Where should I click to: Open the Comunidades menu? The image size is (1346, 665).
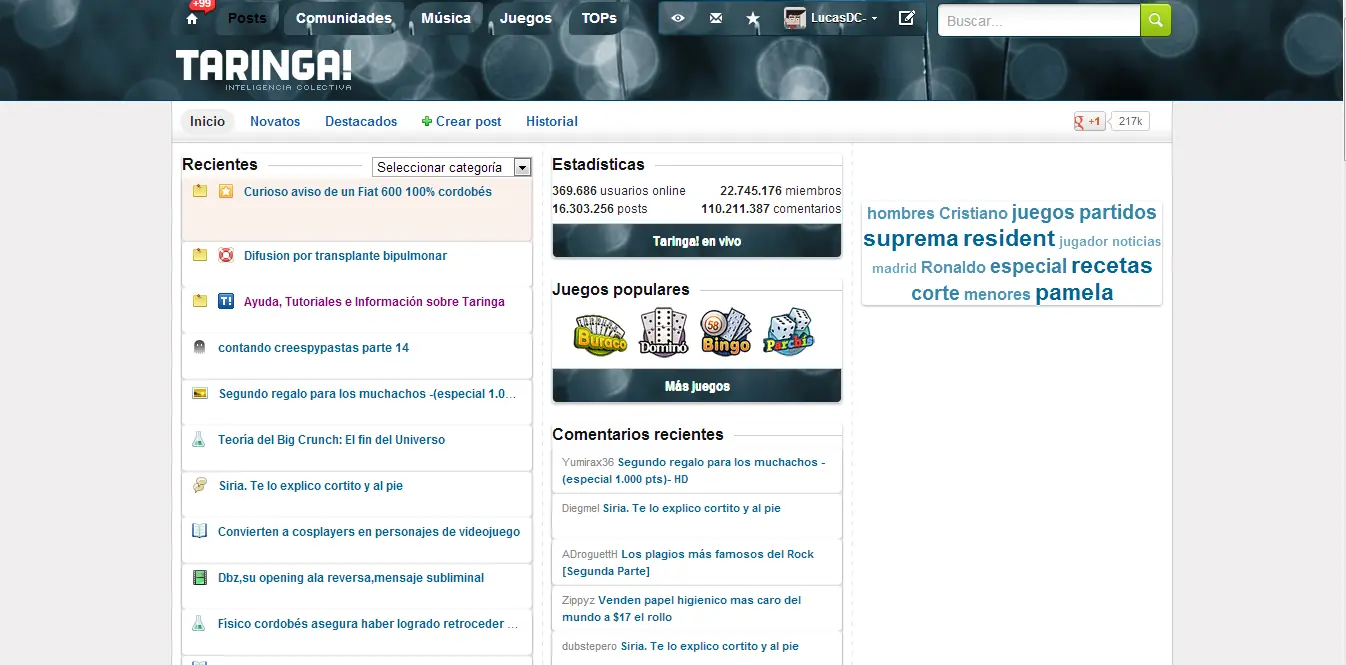tap(344, 18)
